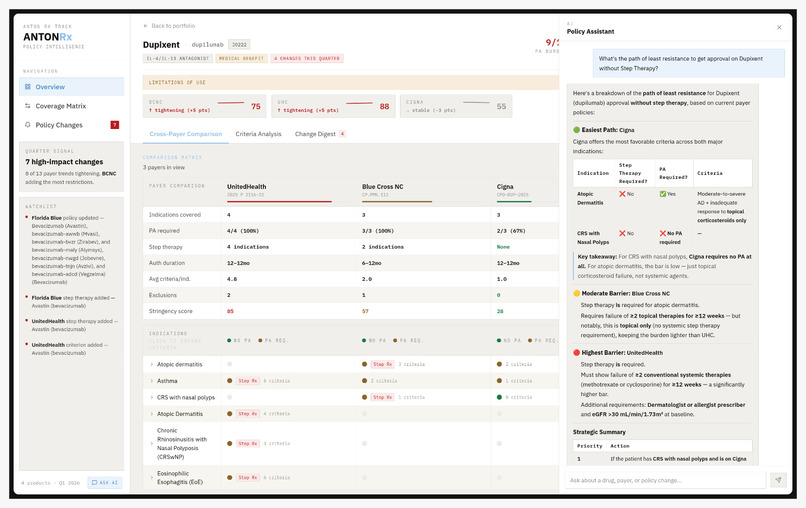Click the 4 badge on Change Digest
This screenshot has width=806, height=508.
click(x=342, y=134)
